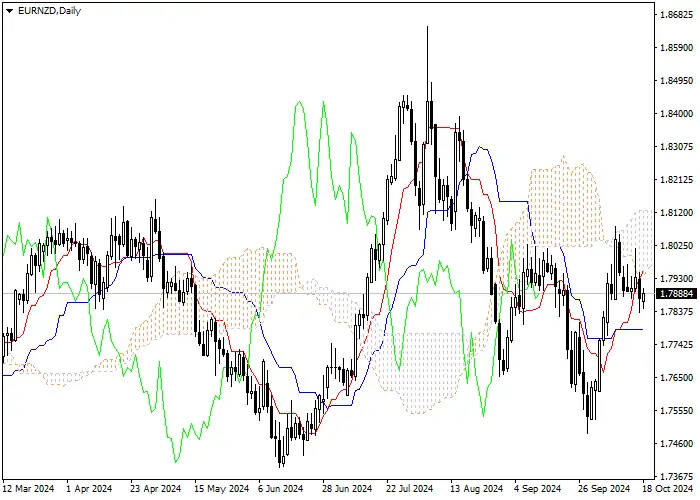Open the chart menu triangle beside EURNZD
Image resolution: width=700 pixels, height=500 pixels.
point(9,11)
